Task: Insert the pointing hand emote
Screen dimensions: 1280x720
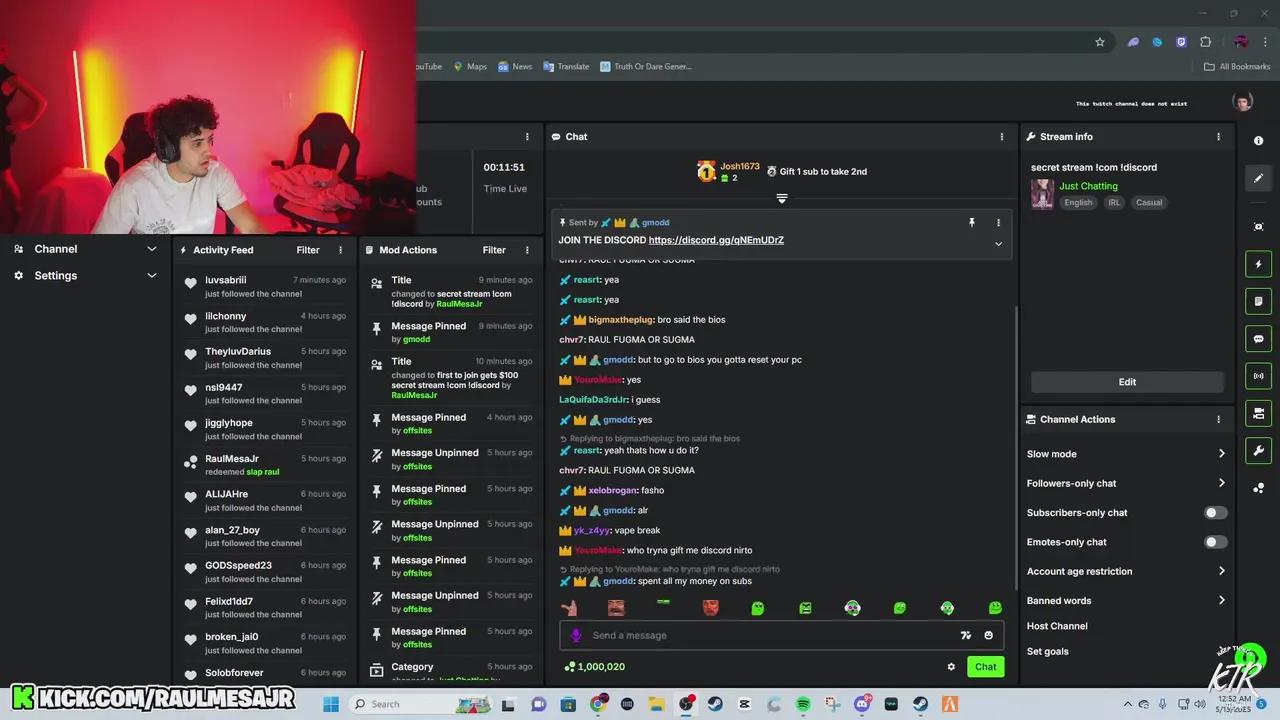Action: (x=569, y=608)
